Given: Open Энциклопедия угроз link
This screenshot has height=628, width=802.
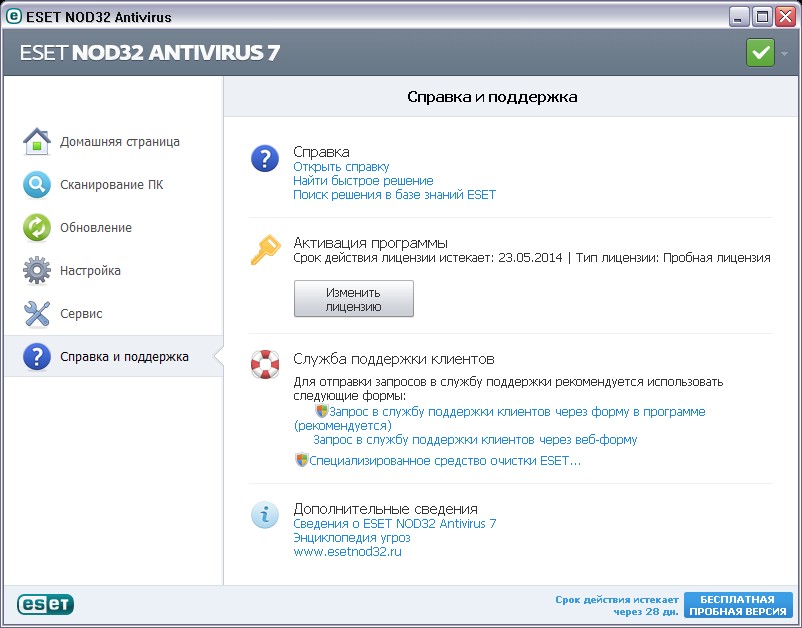Looking at the screenshot, I should coord(352,537).
